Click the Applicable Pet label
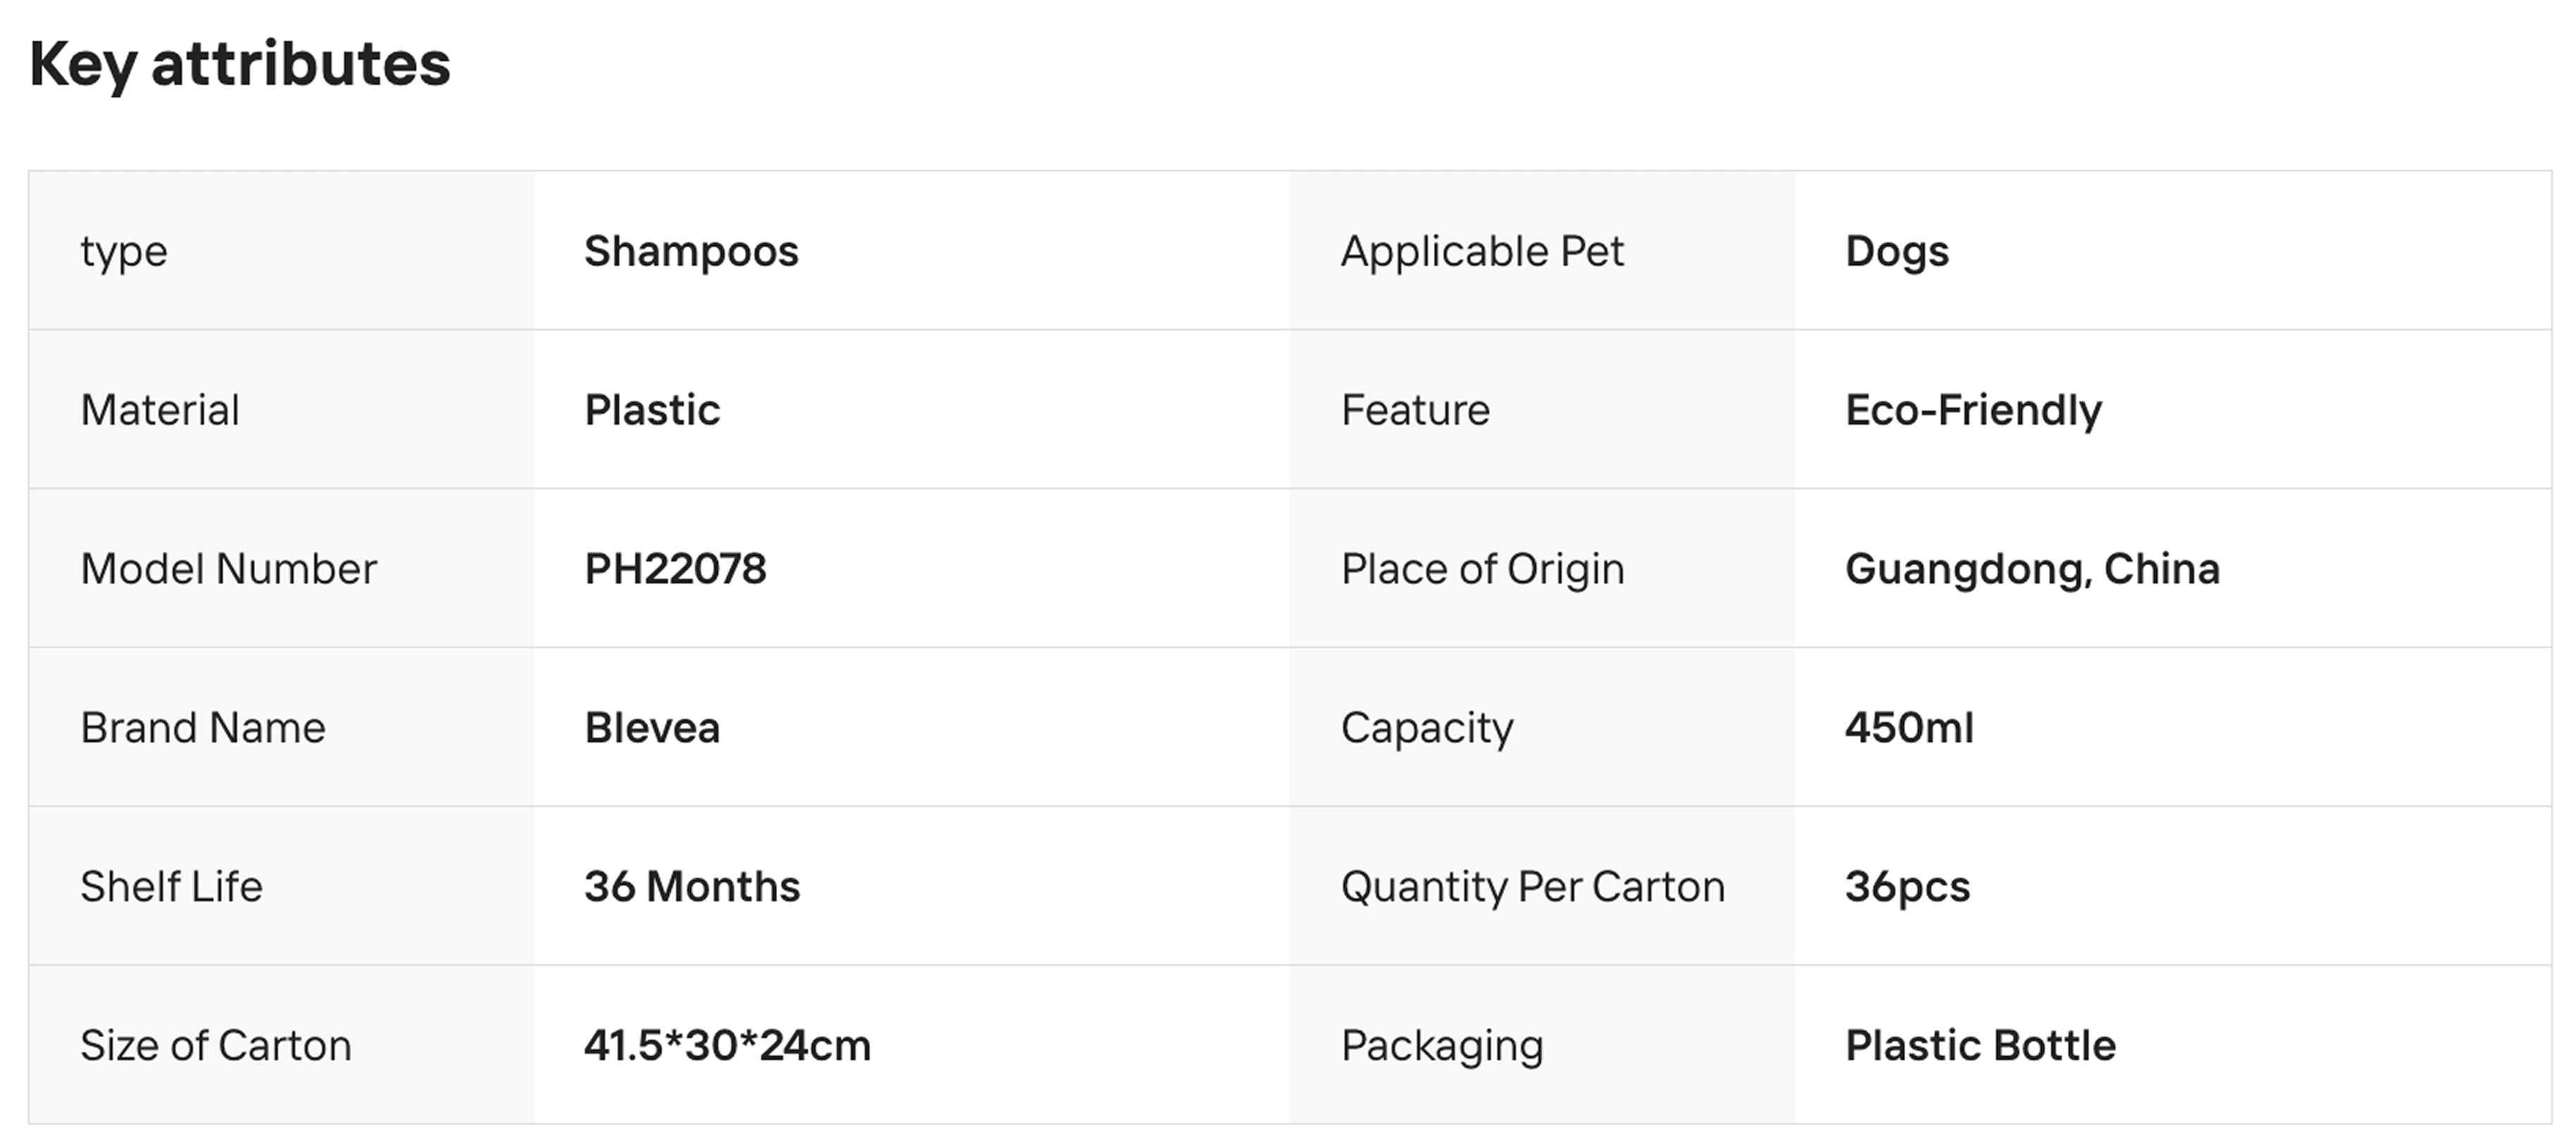The height and width of the screenshot is (1142, 2576). (1482, 251)
